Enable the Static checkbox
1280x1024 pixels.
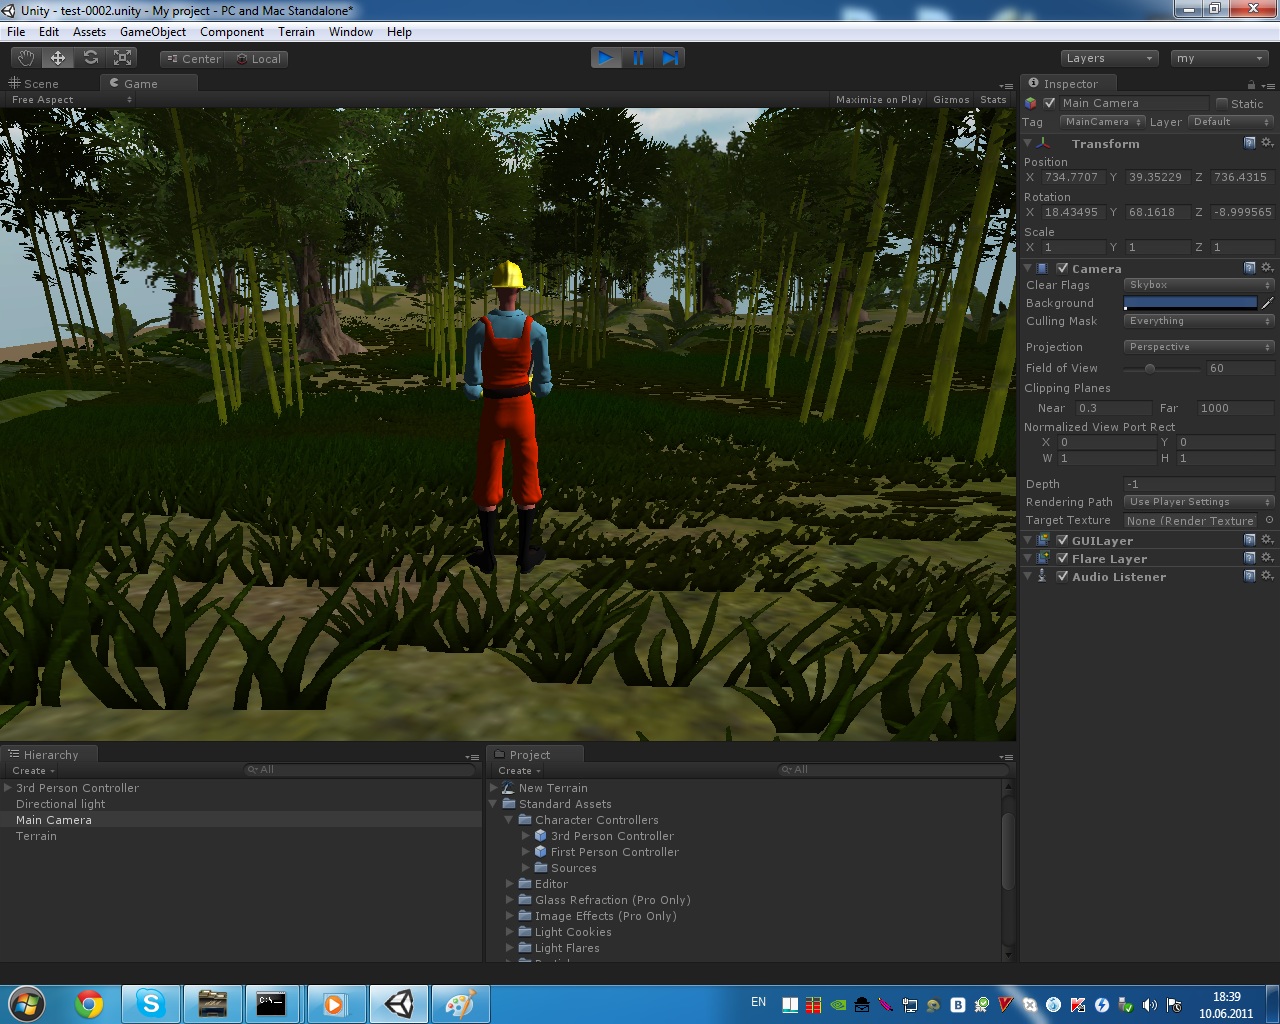1222,103
